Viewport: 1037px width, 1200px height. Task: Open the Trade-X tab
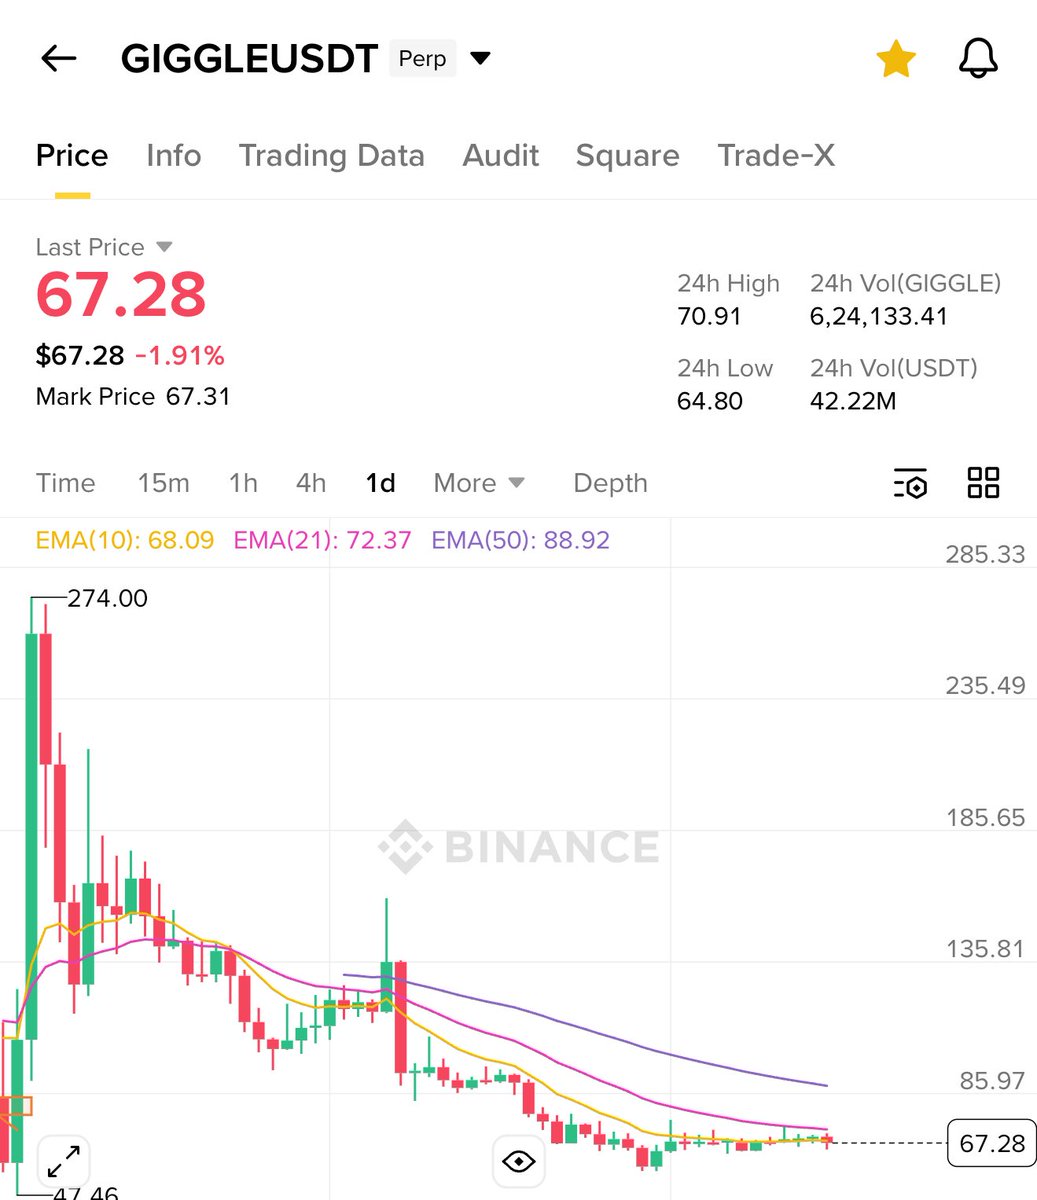pyautogui.click(x=776, y=155)
